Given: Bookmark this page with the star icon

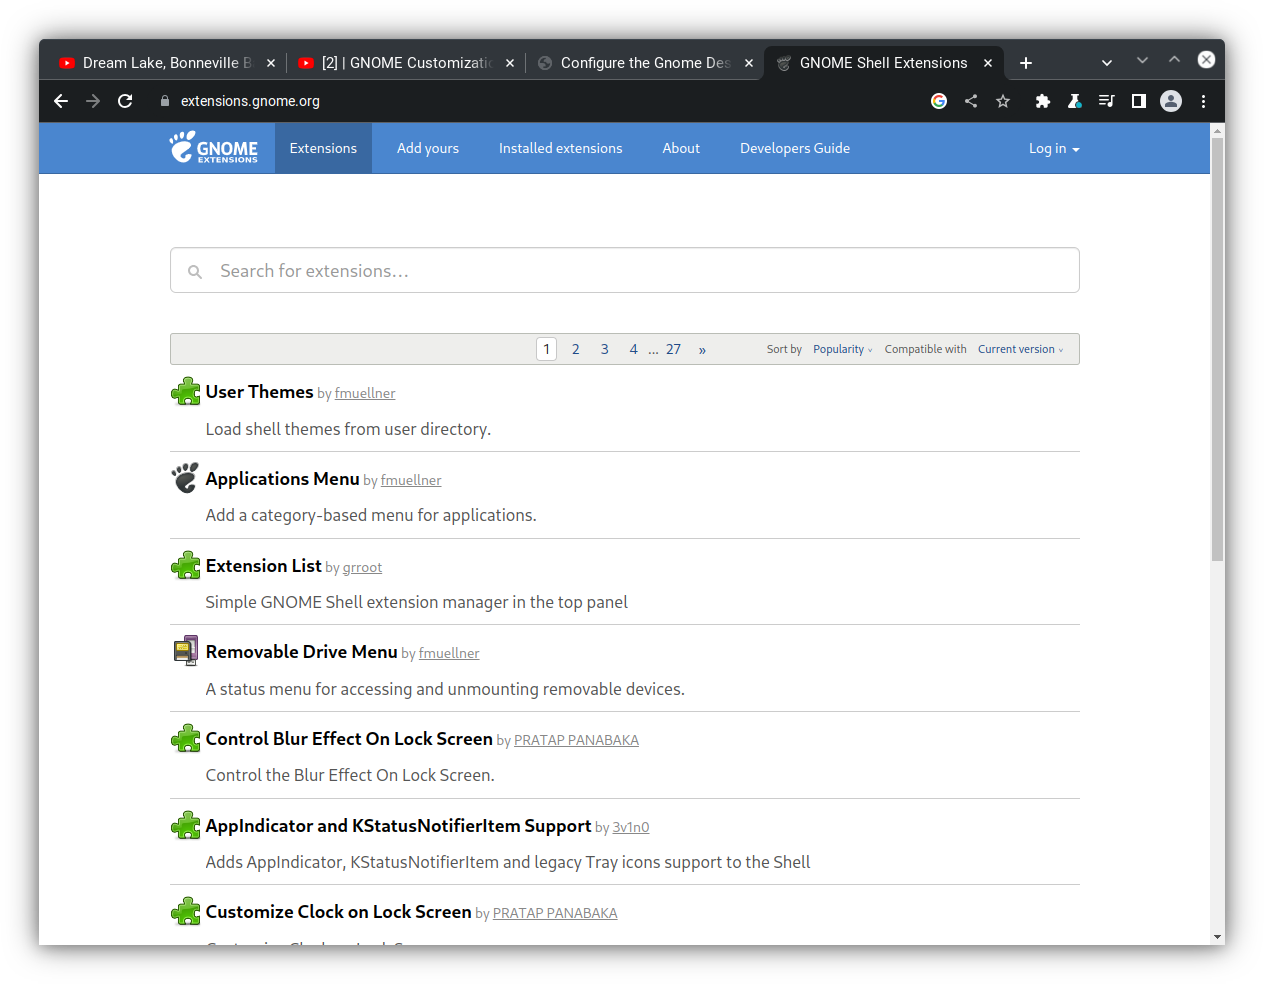Looking at the screenshot, I should [1003, 101].
